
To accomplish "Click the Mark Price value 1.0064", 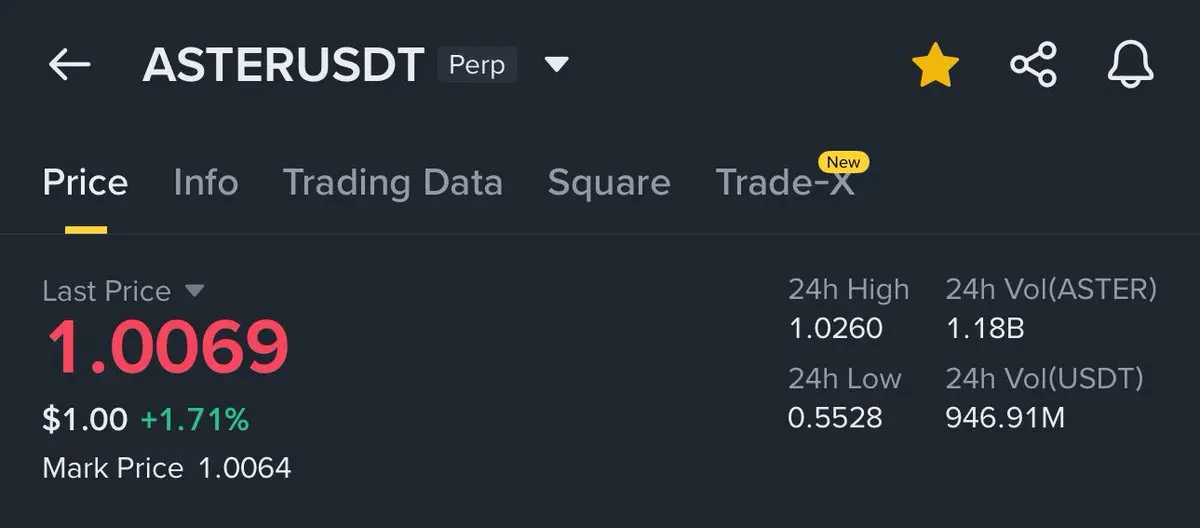I will click(245, 467).
